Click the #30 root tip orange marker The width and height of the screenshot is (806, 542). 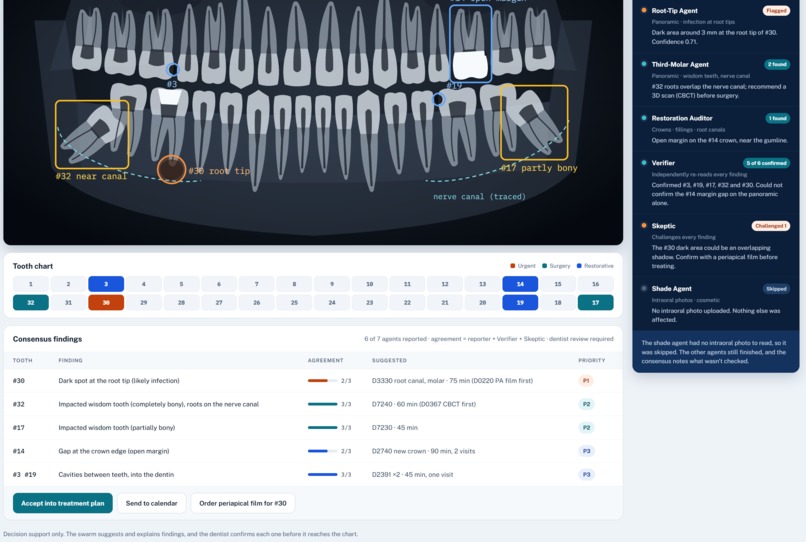[x=171, y=169]
